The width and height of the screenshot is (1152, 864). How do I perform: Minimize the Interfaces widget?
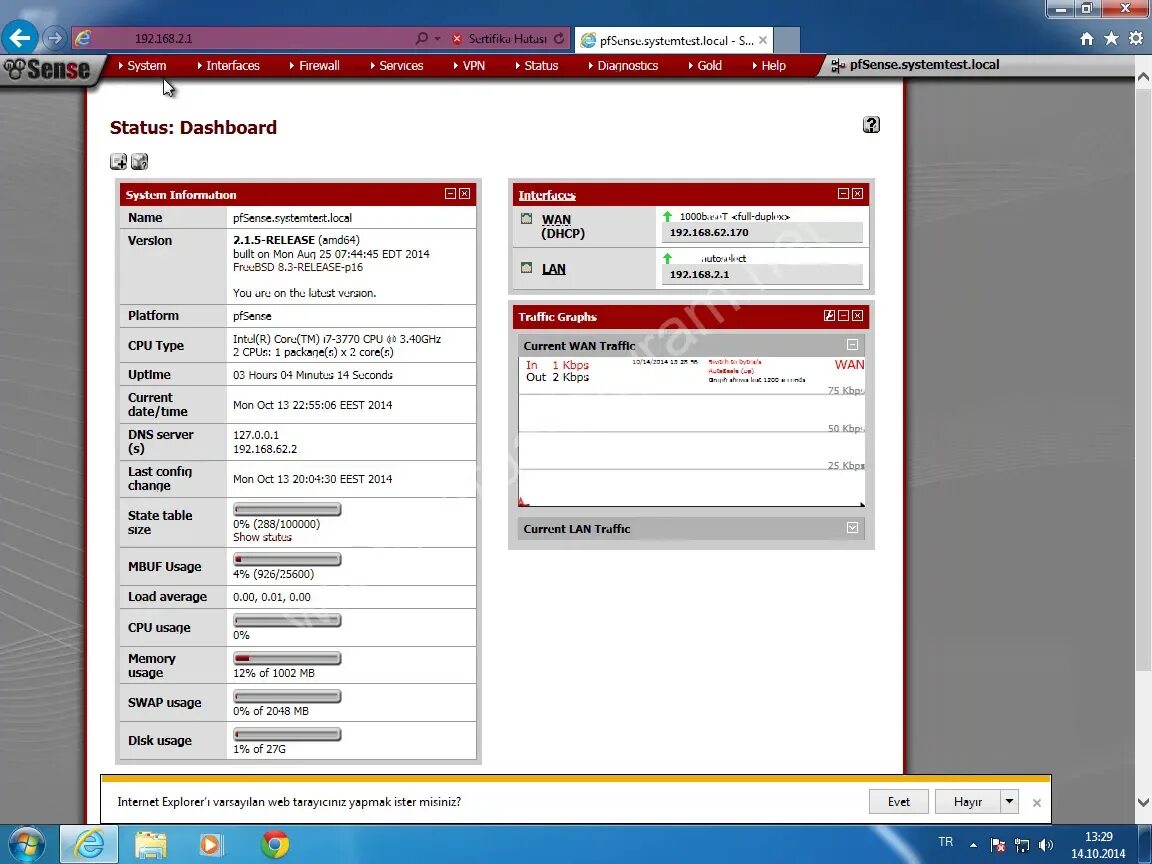843,194
